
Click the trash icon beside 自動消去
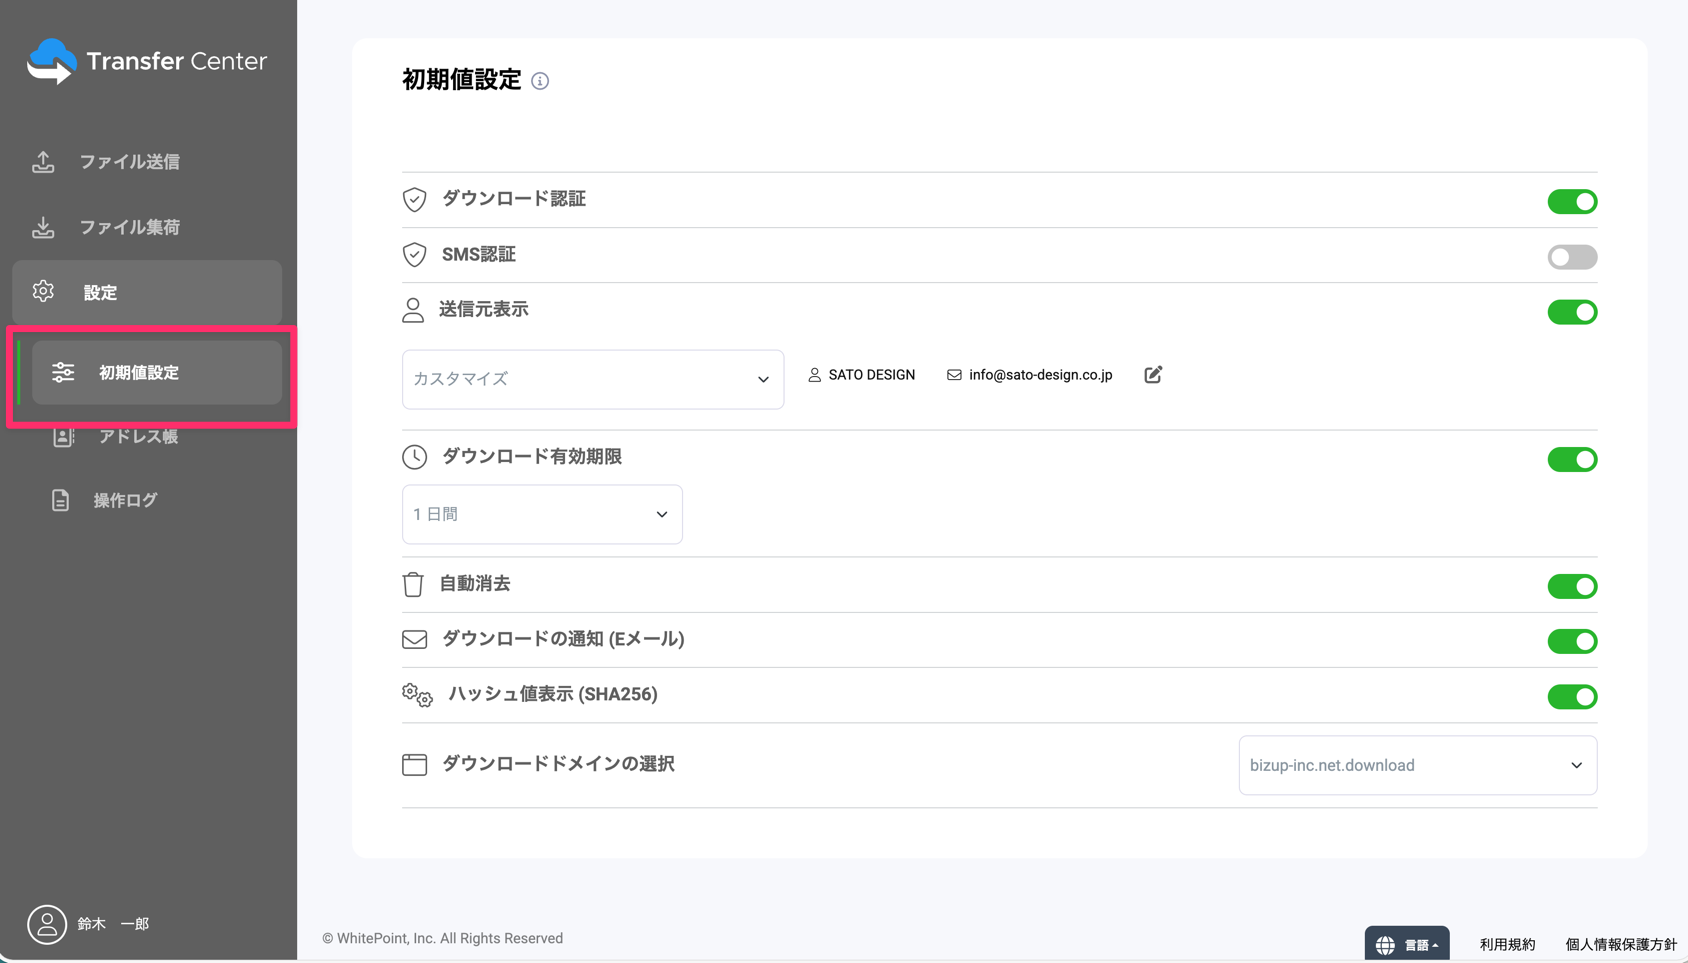coord(413,584)
